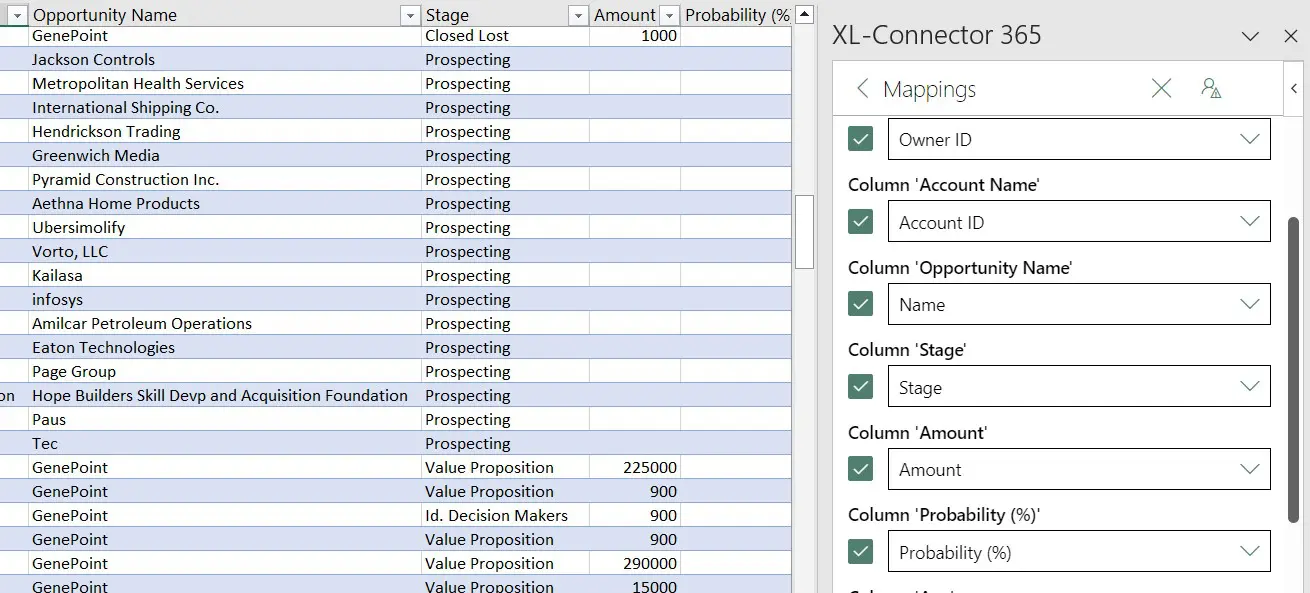Screen dimensions: 1310x593
Task: Open filter for Opportunity Name column
Action: (x=409, y=16)
